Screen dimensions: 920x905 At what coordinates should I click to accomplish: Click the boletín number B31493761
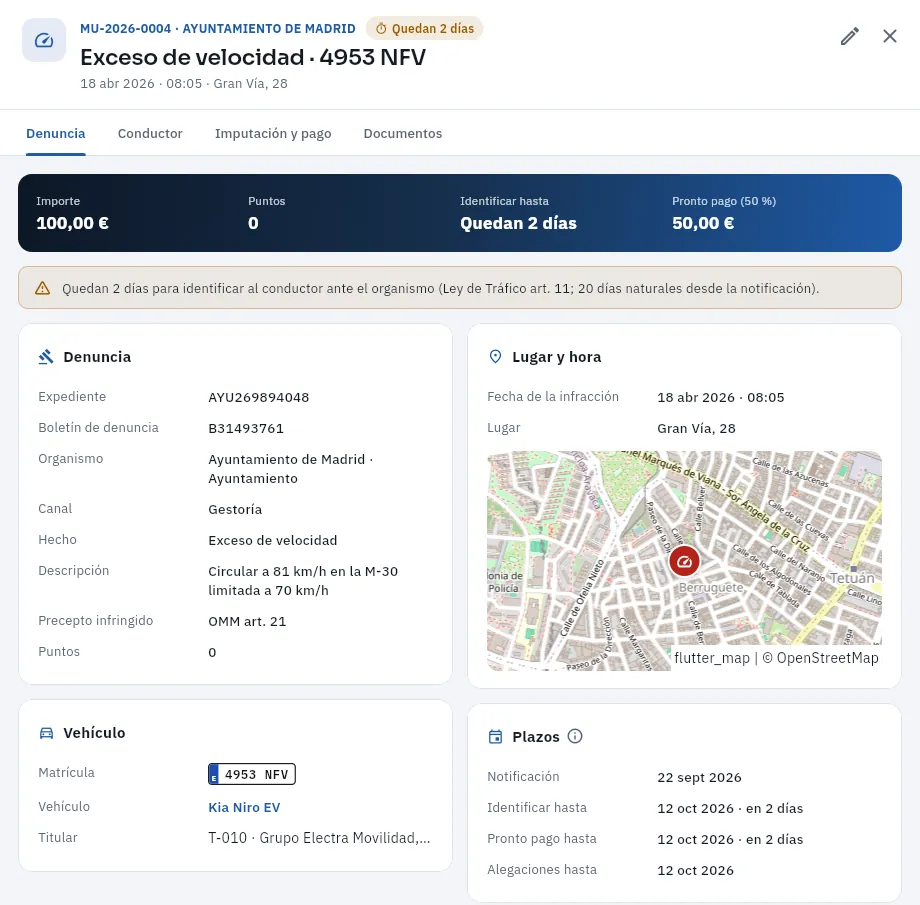246,428
